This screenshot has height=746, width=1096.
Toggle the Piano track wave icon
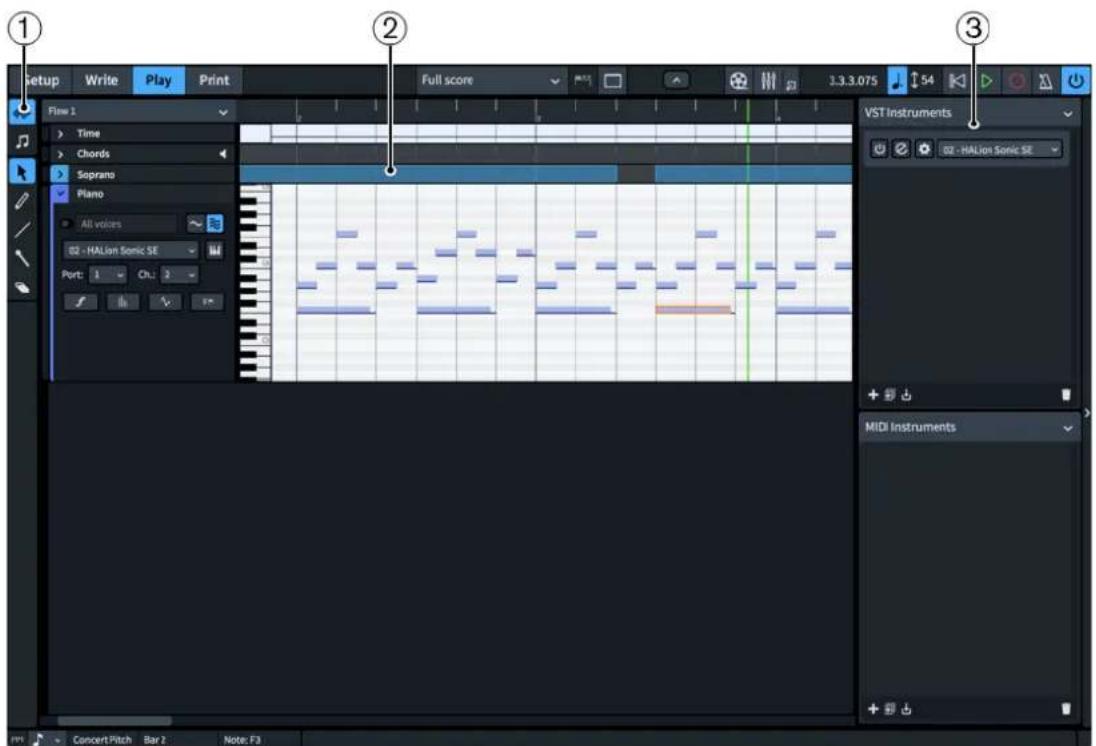195,224
